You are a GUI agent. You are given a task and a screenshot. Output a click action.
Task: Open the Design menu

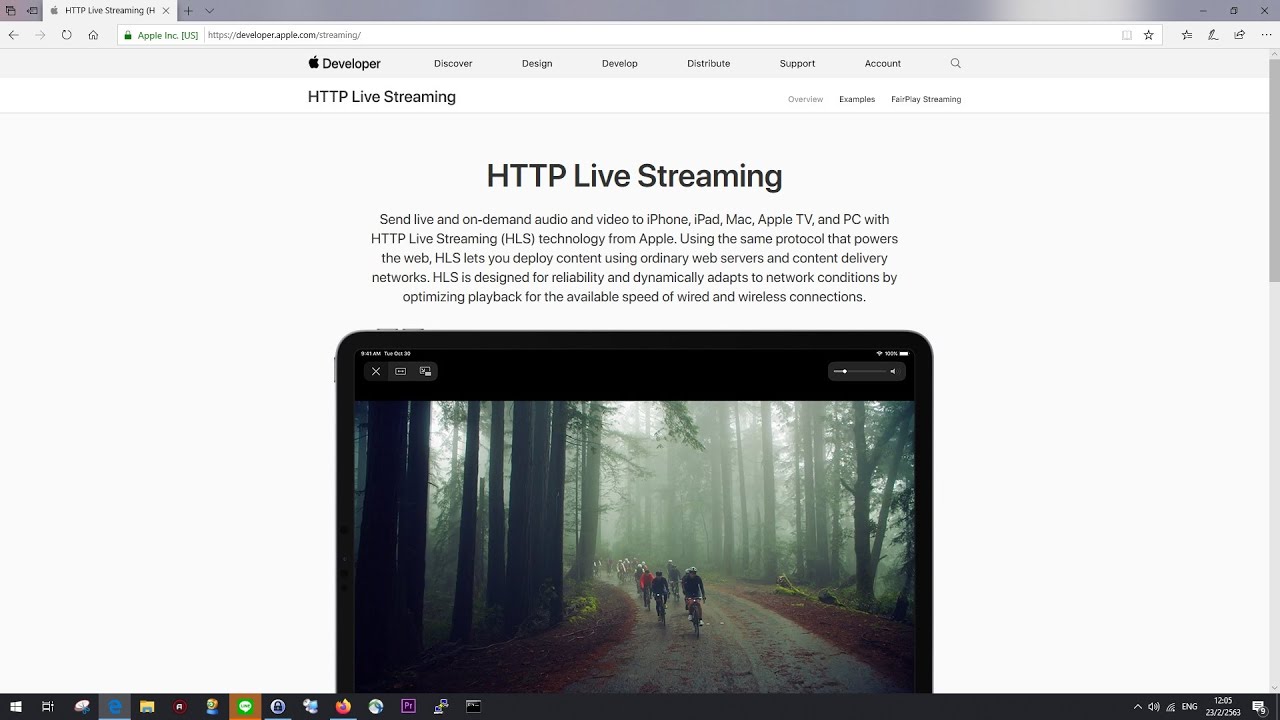point(537,63)
